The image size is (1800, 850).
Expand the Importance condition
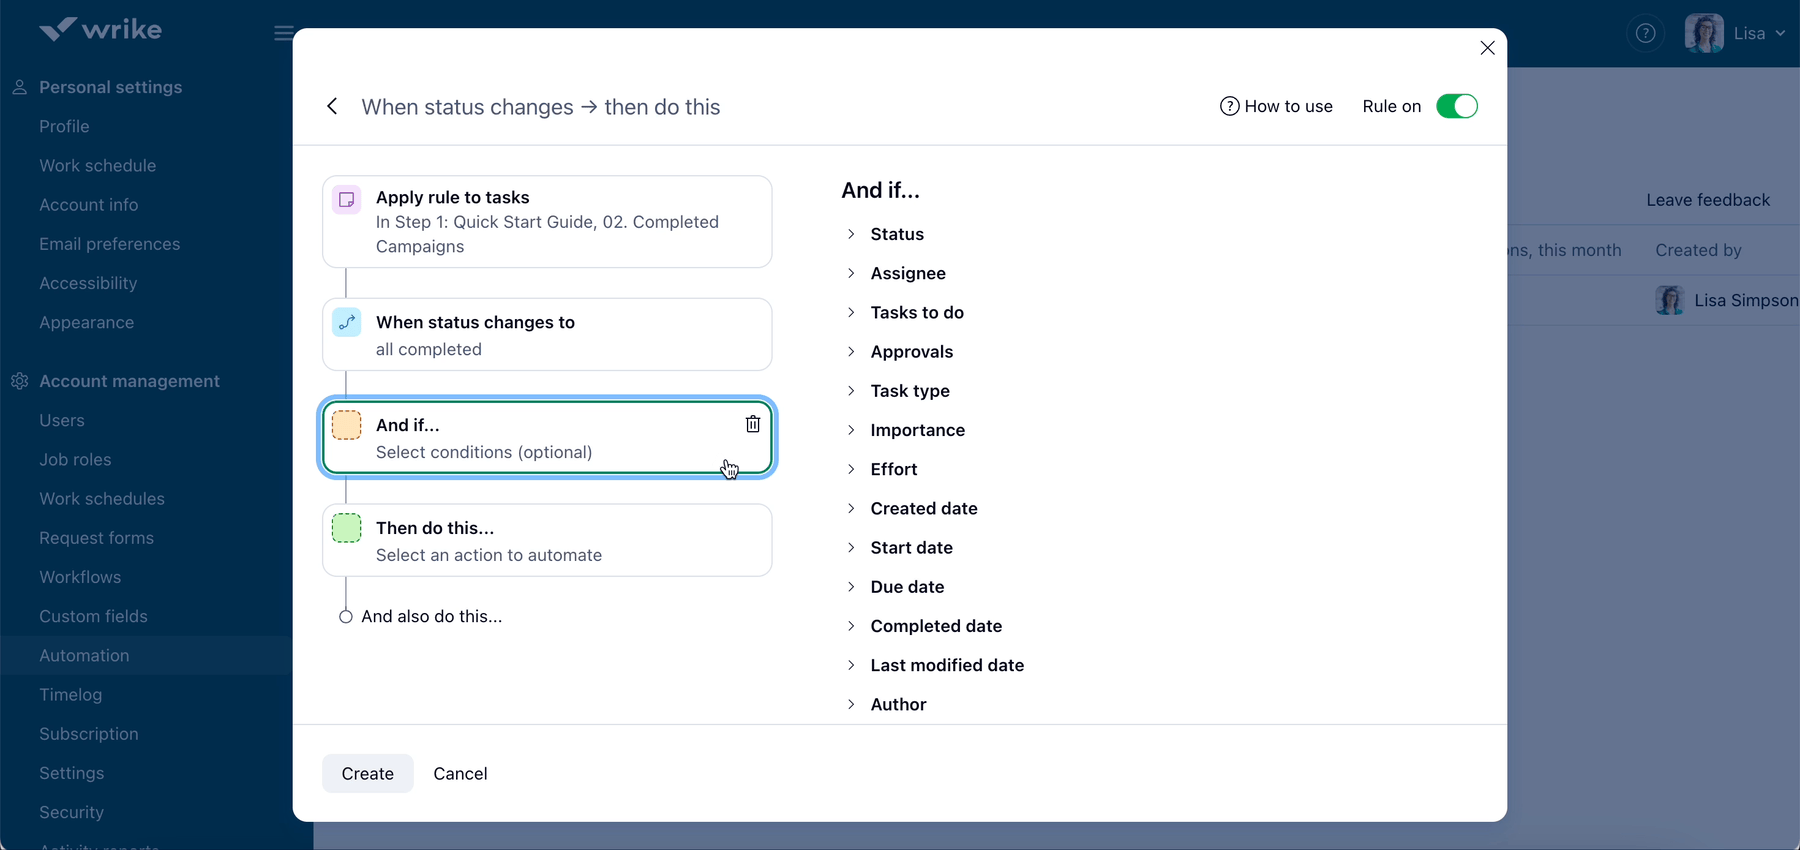[916, 430]
